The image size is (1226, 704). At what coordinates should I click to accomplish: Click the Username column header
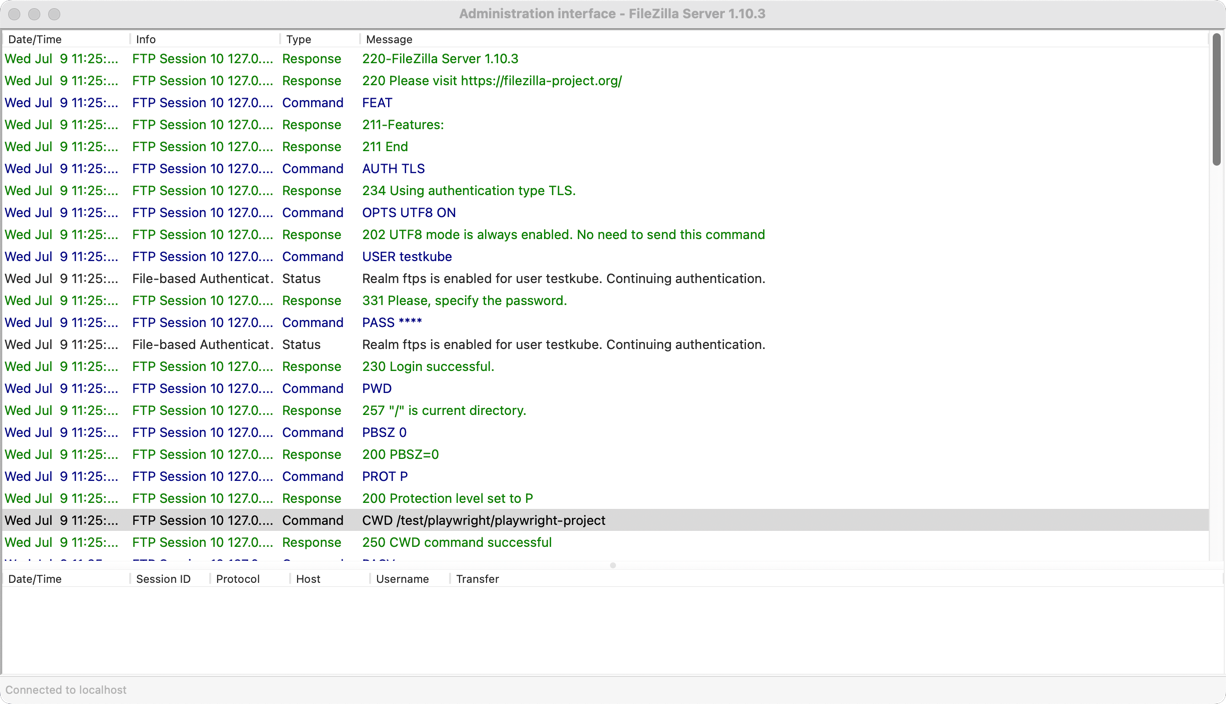point(399,578)
